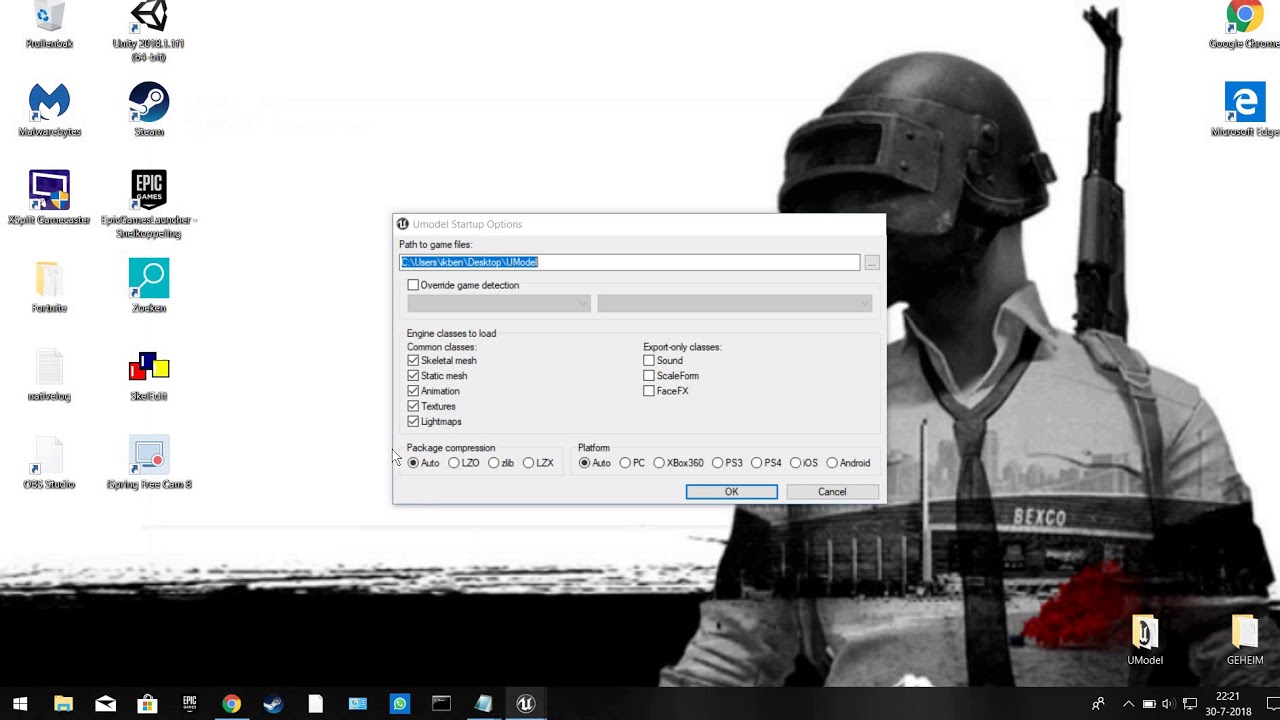
Task: Select zlib package compression
Action: click(x=494, y=463)
